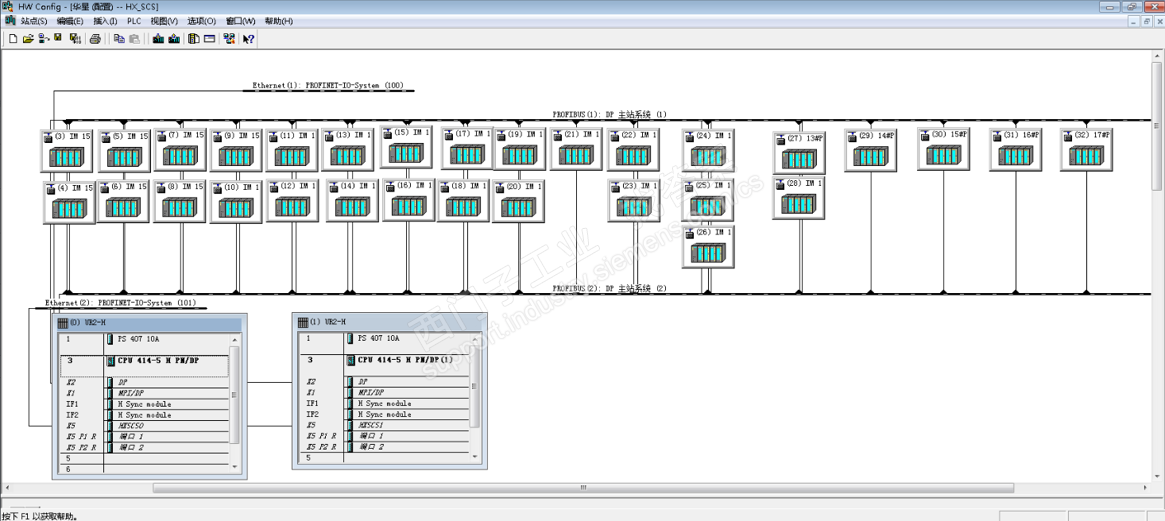Click the down scroll arrow in rack (1) list

click(x=475, y=457)
